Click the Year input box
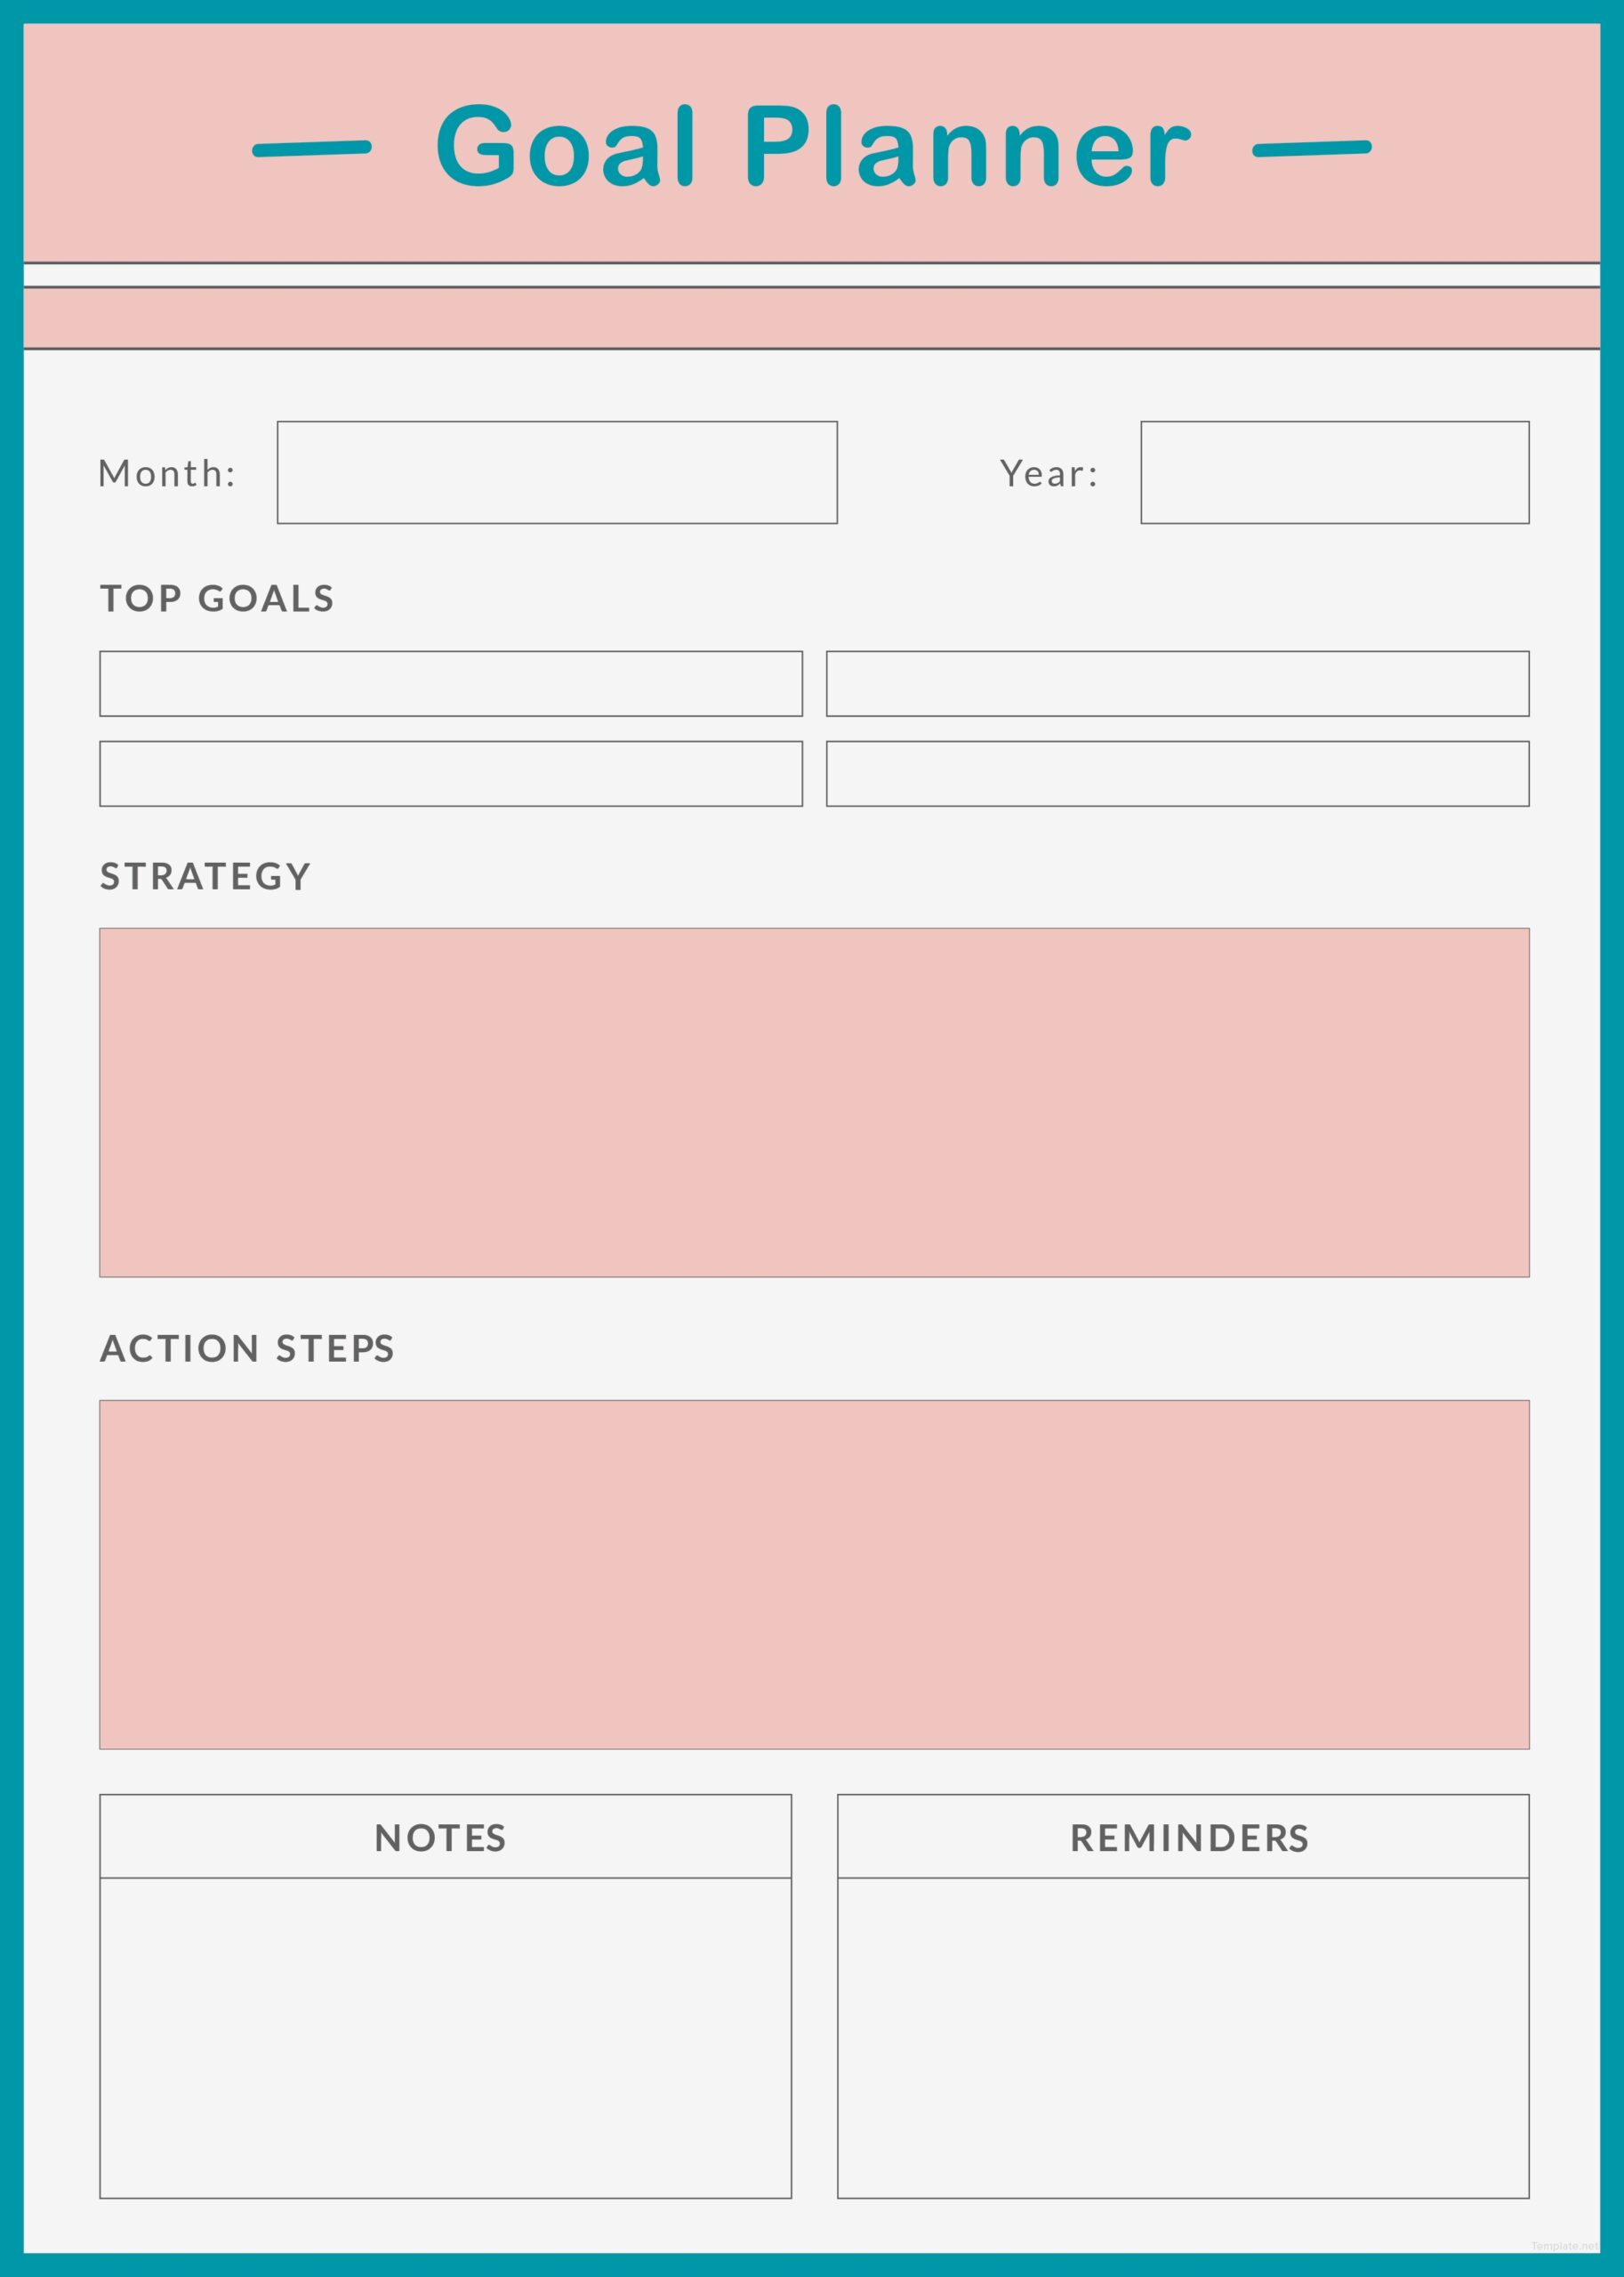Image resolution: width=1624 pixels, height=2277 pixels. coord(1334,472)
